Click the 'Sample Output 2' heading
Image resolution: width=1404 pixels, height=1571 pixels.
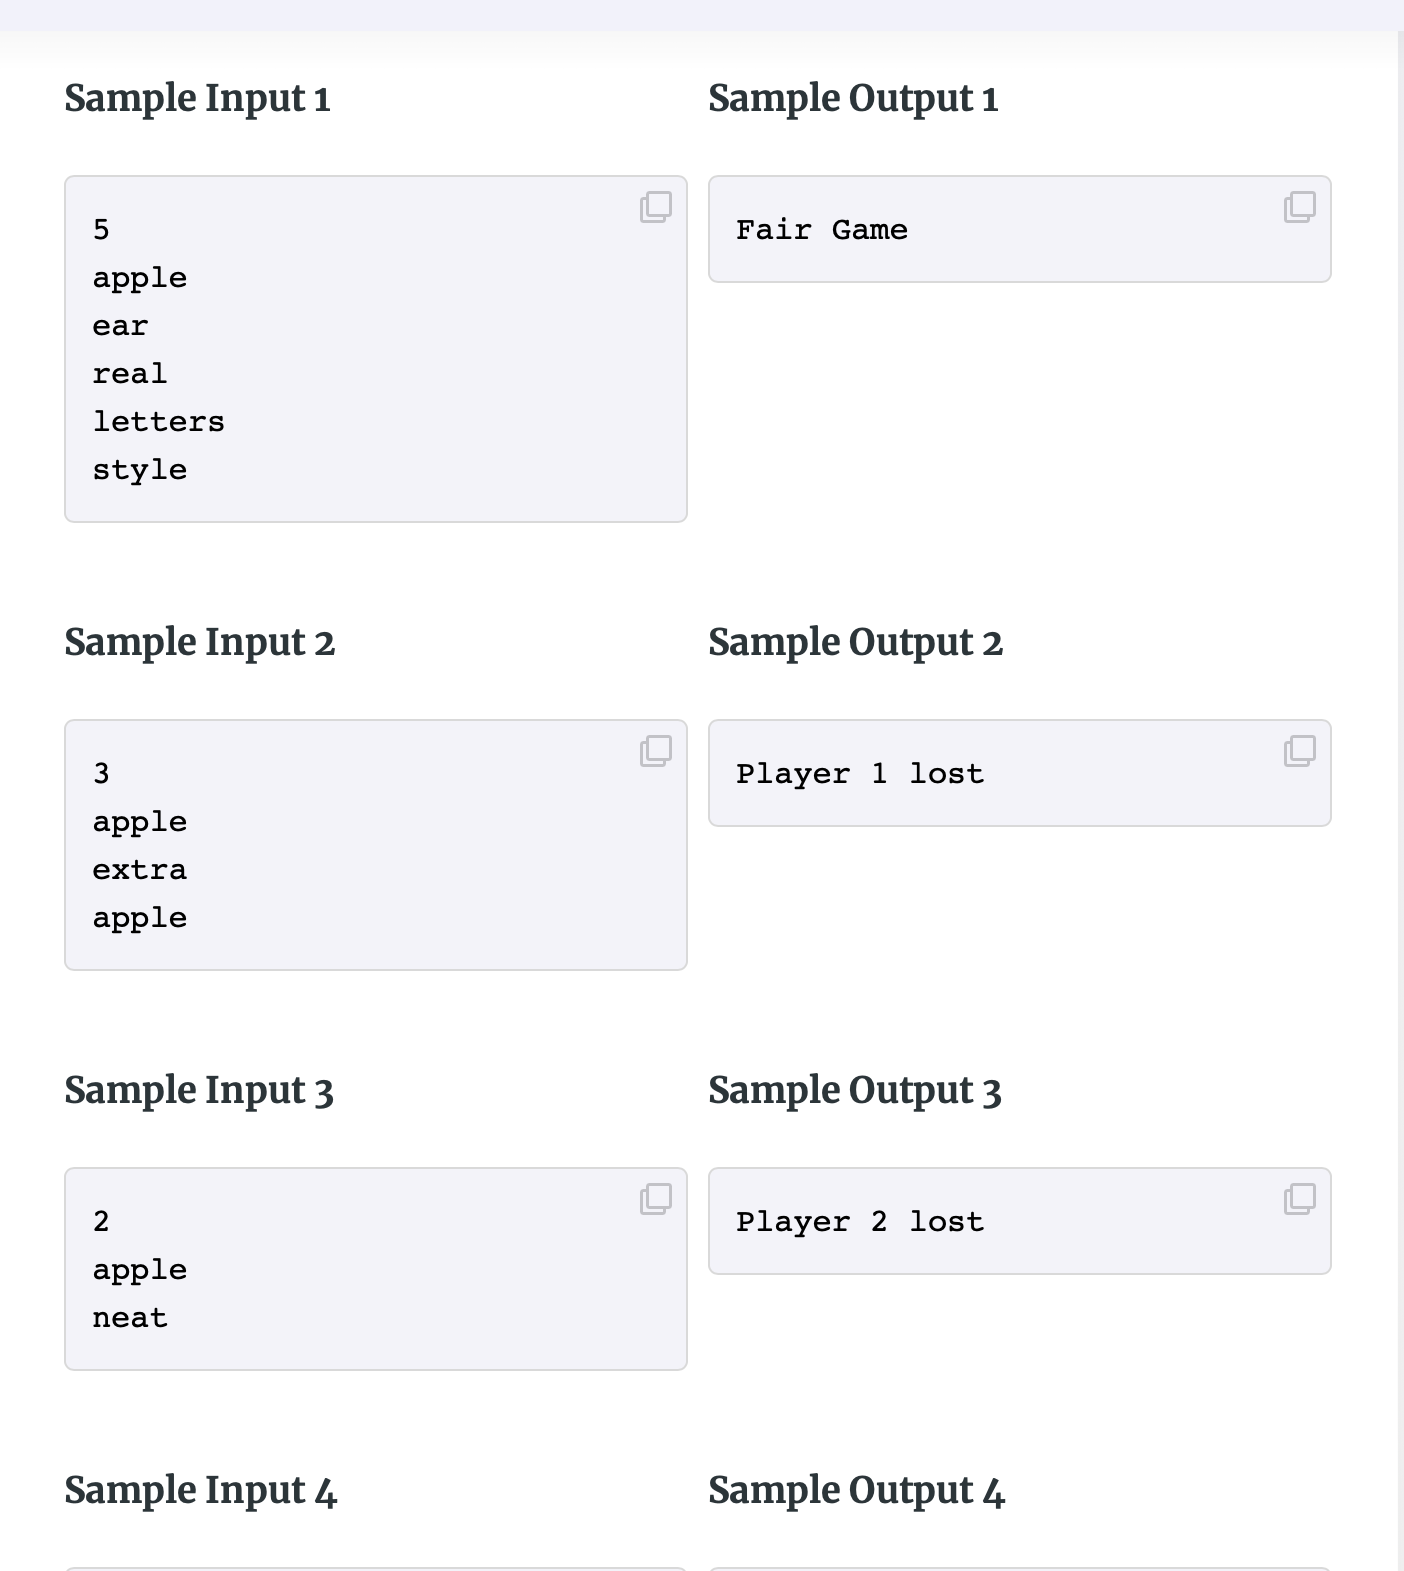pos(855,642)
